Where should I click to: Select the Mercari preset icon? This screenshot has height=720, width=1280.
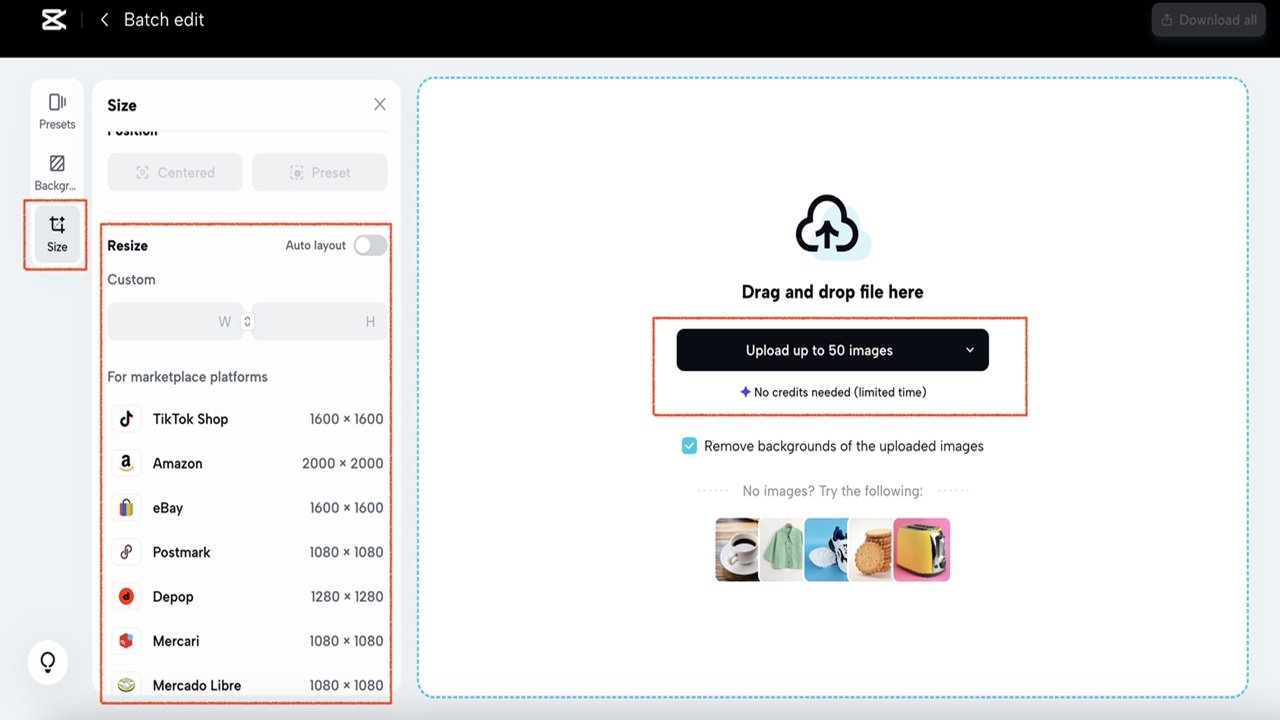coord(126,640)
